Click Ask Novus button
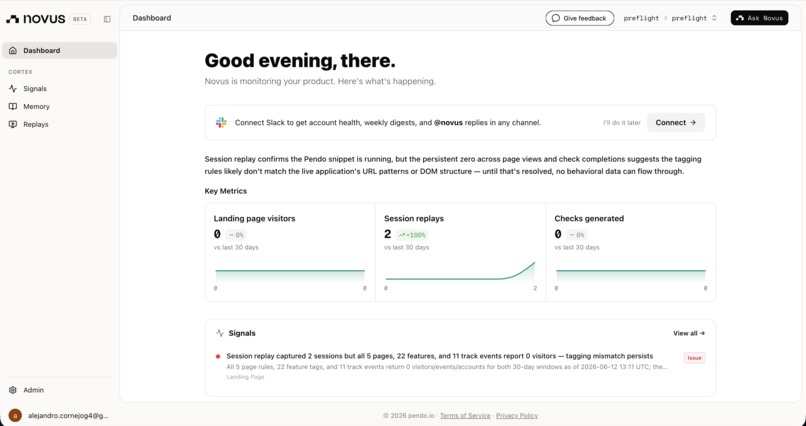Viewport: 806px width, 426px height. pyautogui.click(x=759, y=18)
